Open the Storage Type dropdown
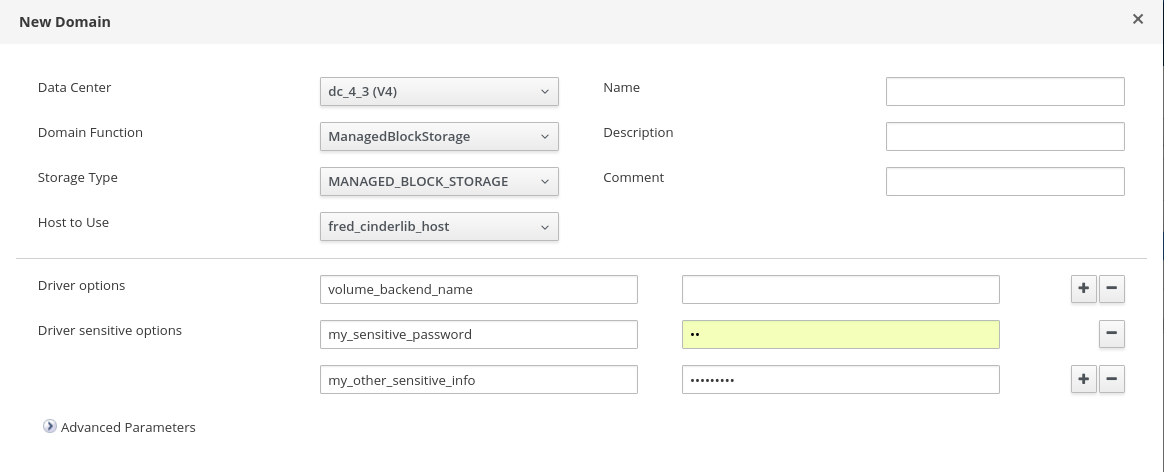The height and width of the screenshot is (472, 1164). coord(438,181)
